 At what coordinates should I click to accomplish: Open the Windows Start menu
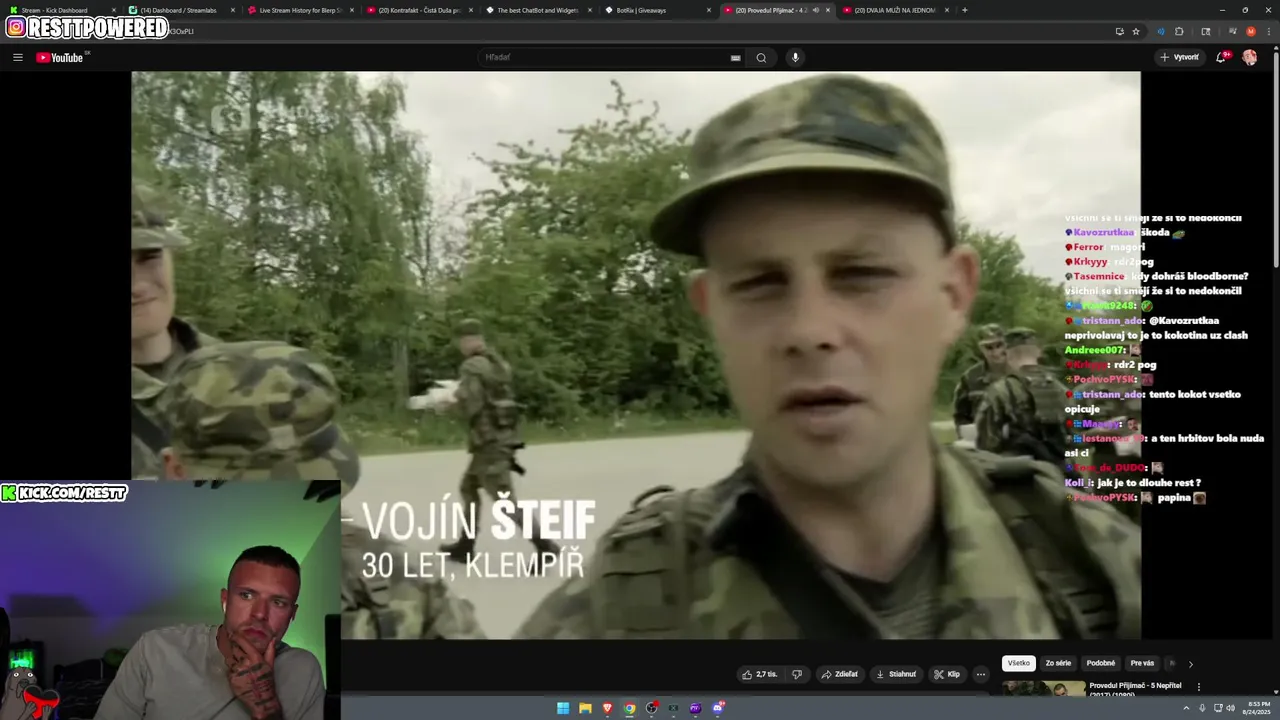coord(563,708)
